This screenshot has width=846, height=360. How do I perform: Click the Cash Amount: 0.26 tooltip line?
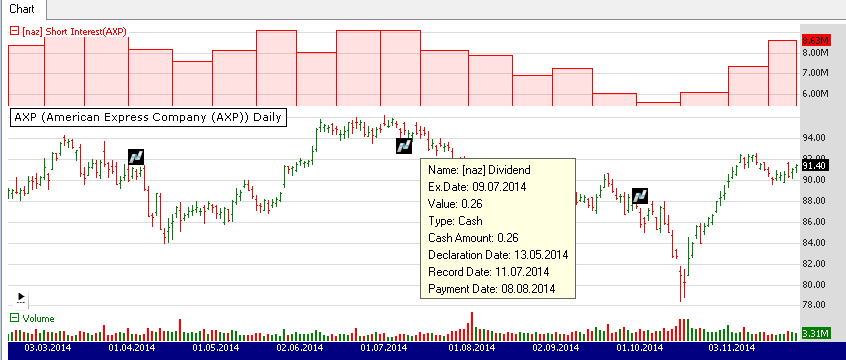tap(473, 238)
